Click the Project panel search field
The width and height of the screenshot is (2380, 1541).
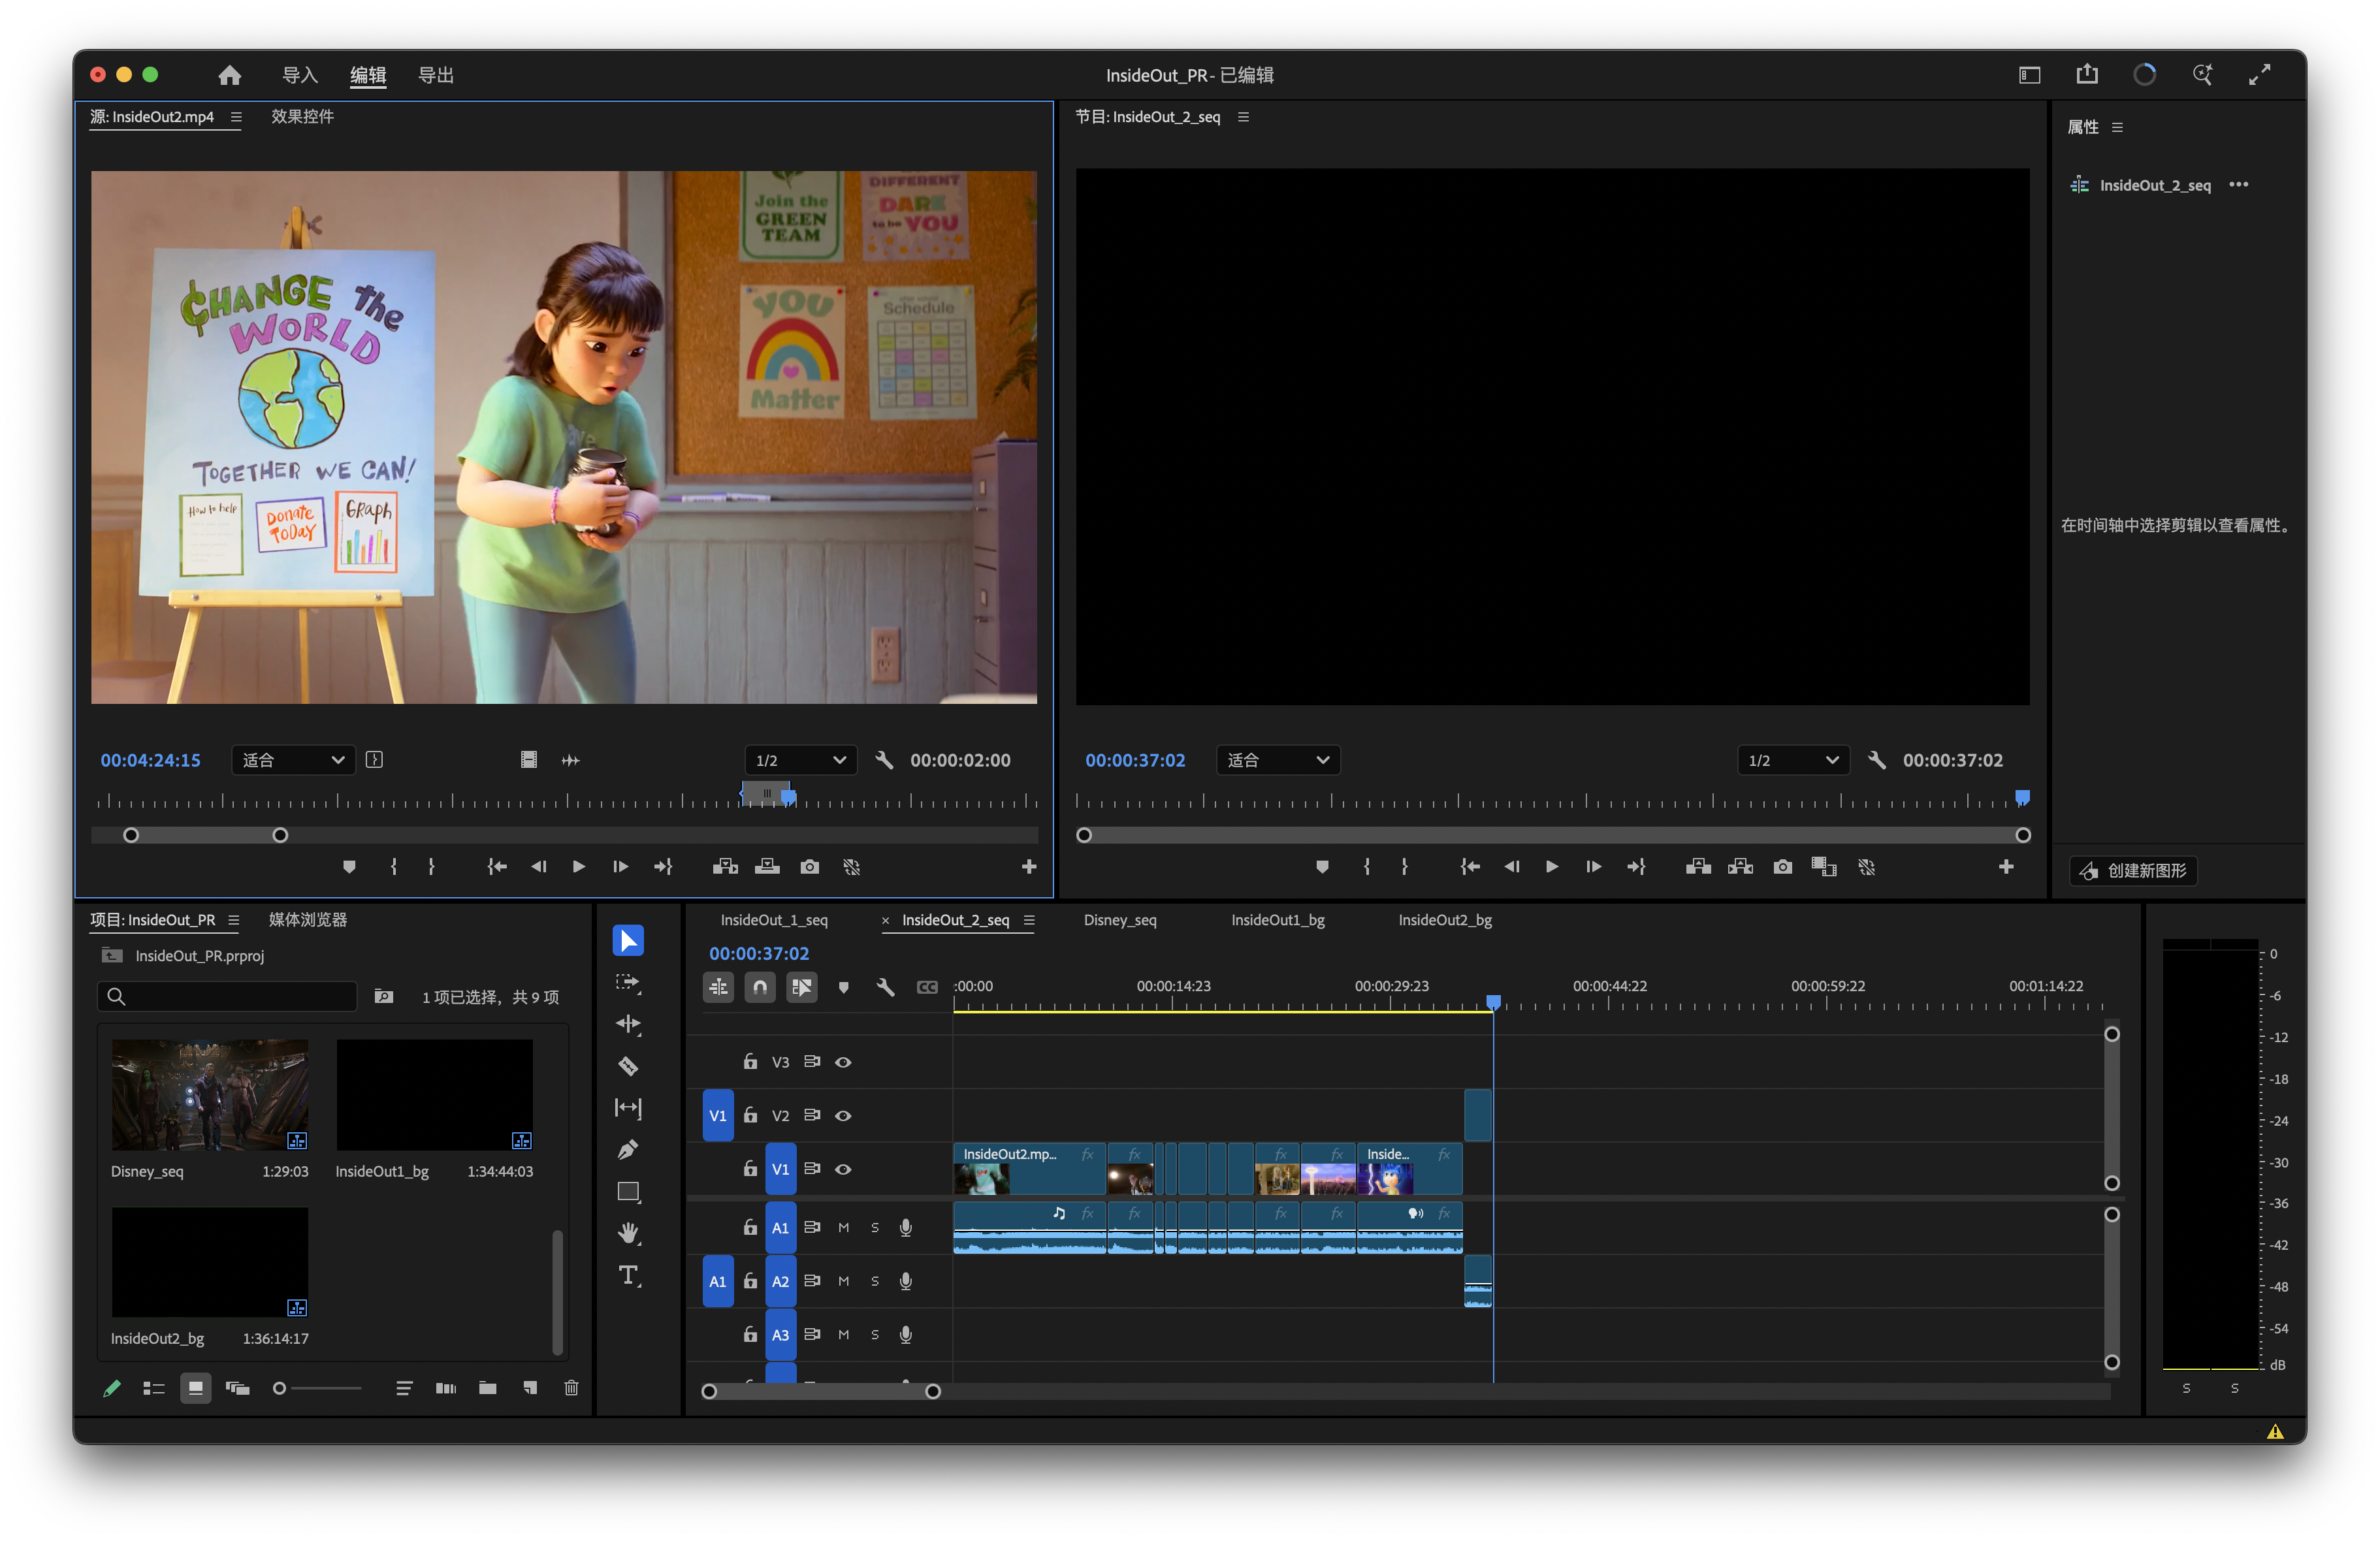227,996
